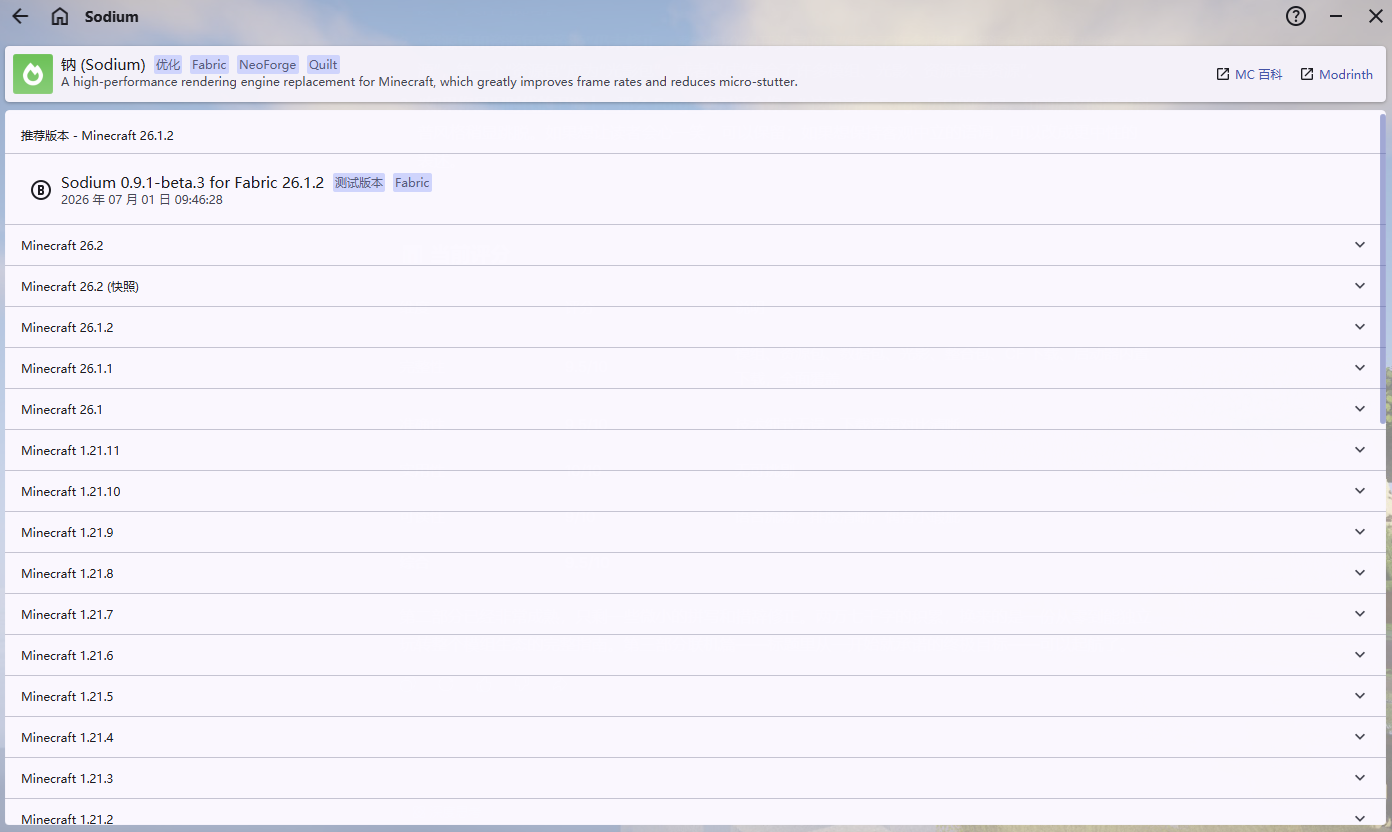The height and width of the screenshot is (832, 1392).
Task: Click the Fabric tag in the mod header
Action: [210, 65]
